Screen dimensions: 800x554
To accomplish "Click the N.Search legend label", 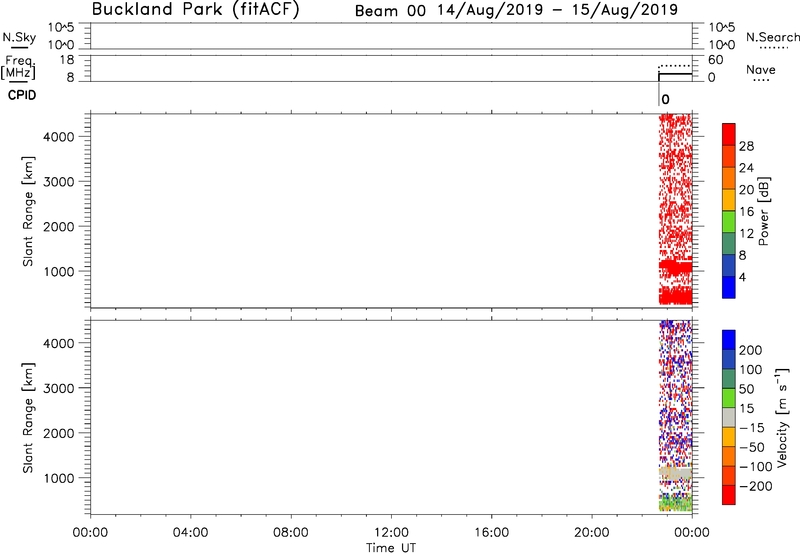I will point(773,37).
